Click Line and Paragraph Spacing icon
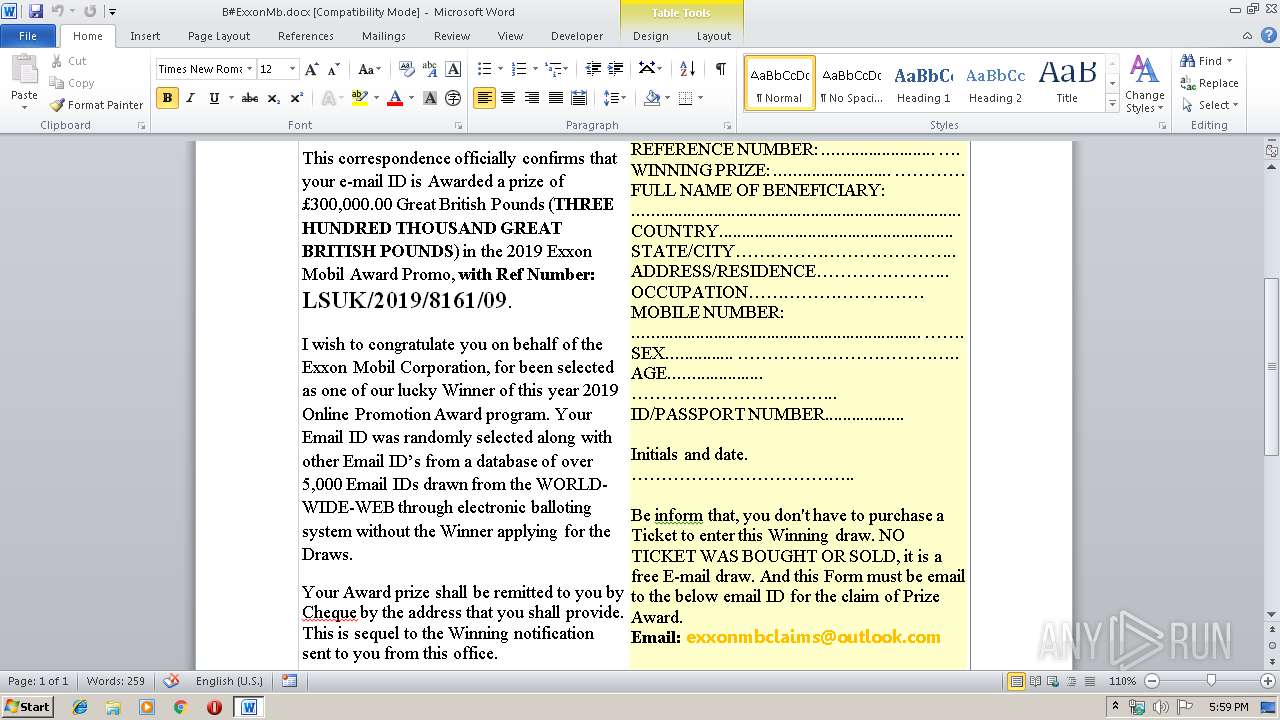 tap(611, 98)
